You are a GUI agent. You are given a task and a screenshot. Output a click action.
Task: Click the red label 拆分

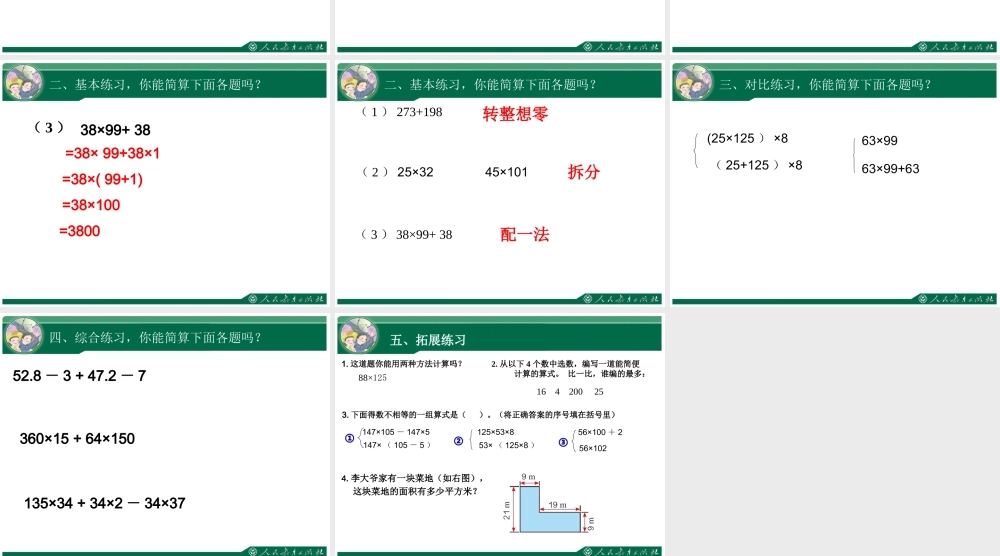[584, 172]
